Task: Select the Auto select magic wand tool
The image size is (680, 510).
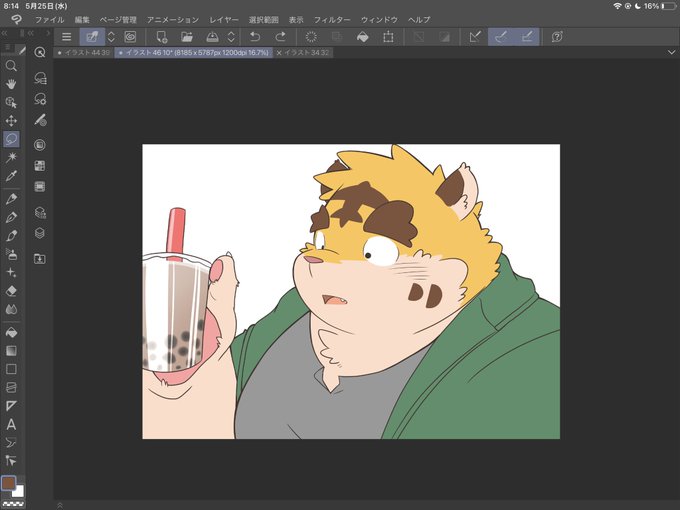Action: [x=11, y=157]
